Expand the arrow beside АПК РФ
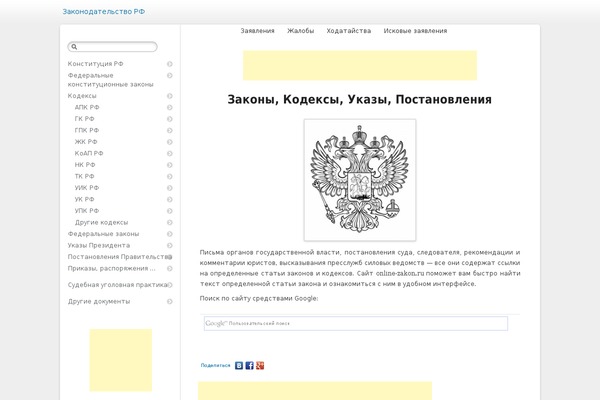This screenshot has height=400, width=600. point(170,108)
